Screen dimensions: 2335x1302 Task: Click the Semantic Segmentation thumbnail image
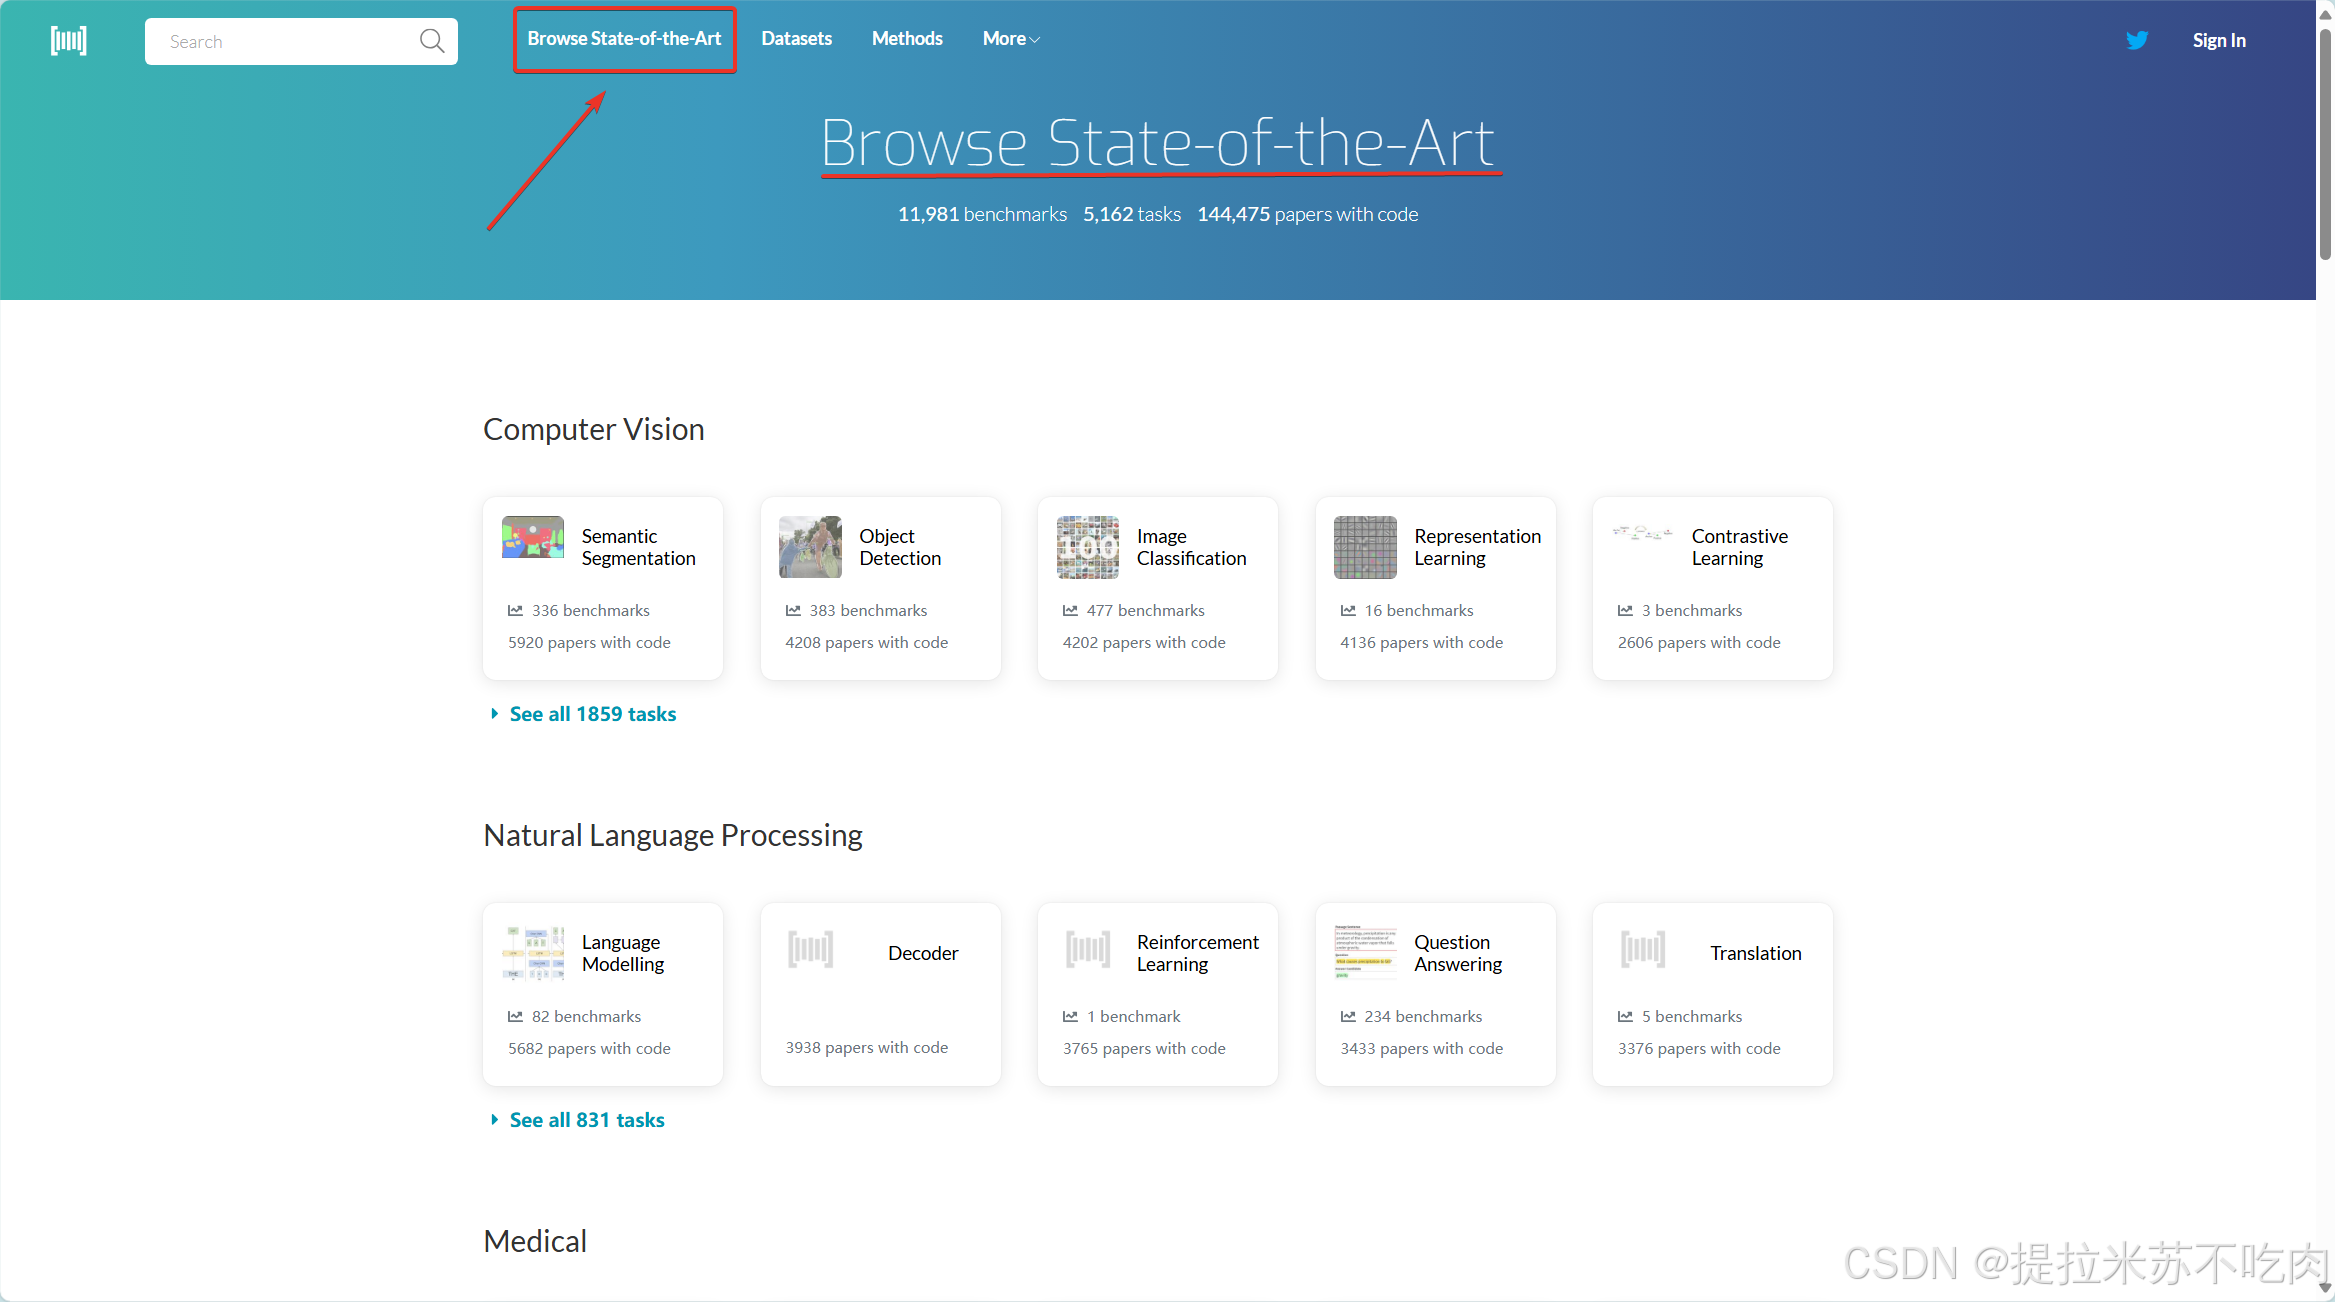click(x=533, y=538)
